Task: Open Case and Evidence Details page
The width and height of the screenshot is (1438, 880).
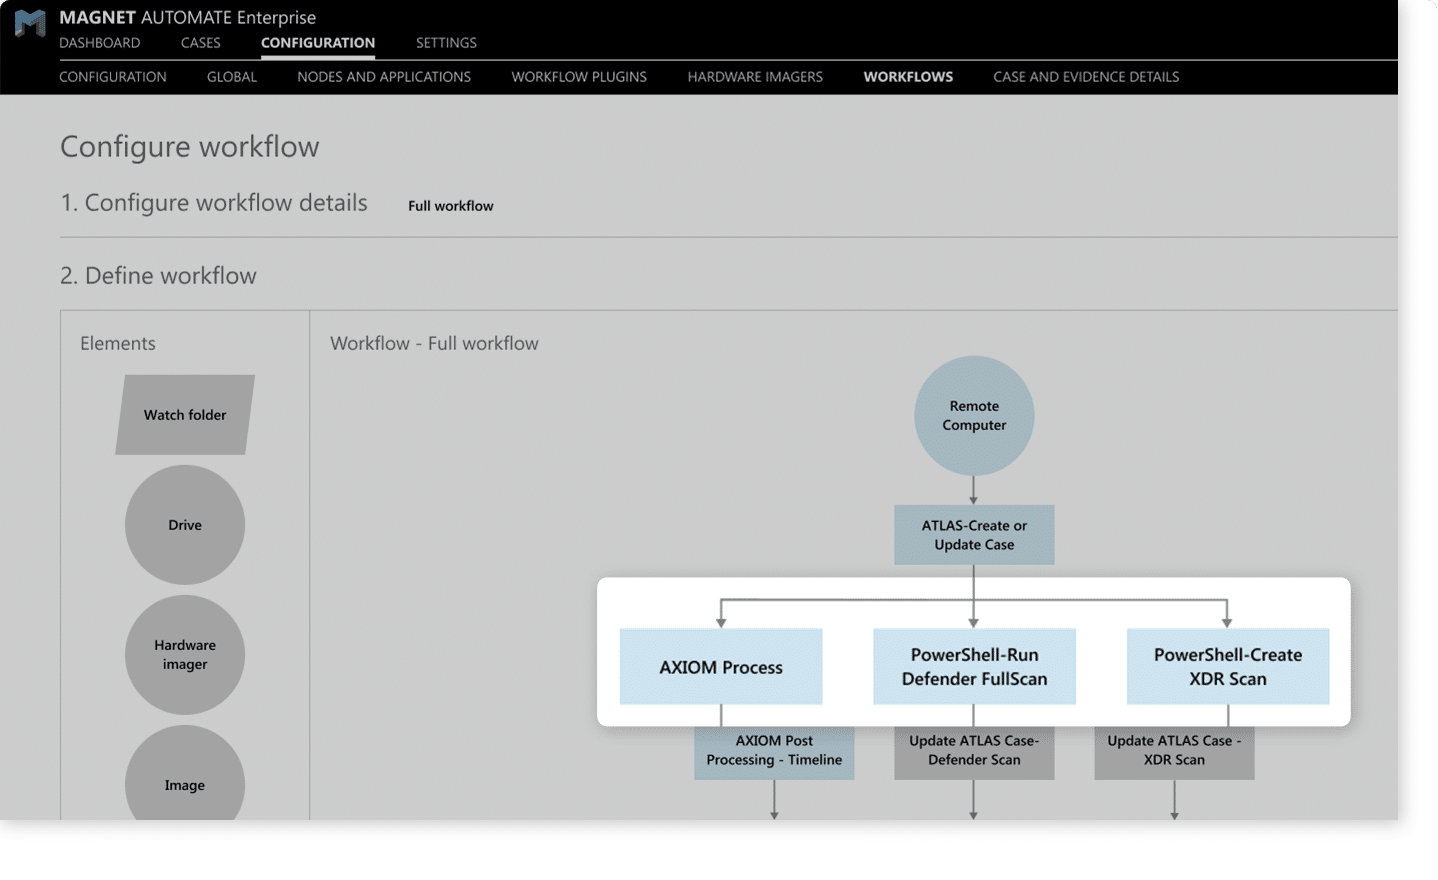Action: pyautogui.click(x=1086, y=77)
